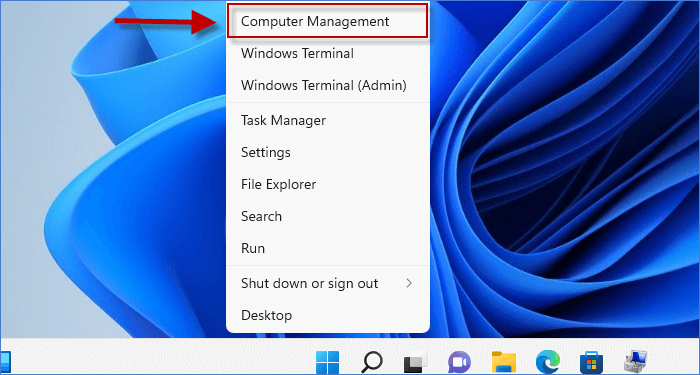Open Microsoft Store from the taskbar
700x375 pixels.
[x=592, y=362]
